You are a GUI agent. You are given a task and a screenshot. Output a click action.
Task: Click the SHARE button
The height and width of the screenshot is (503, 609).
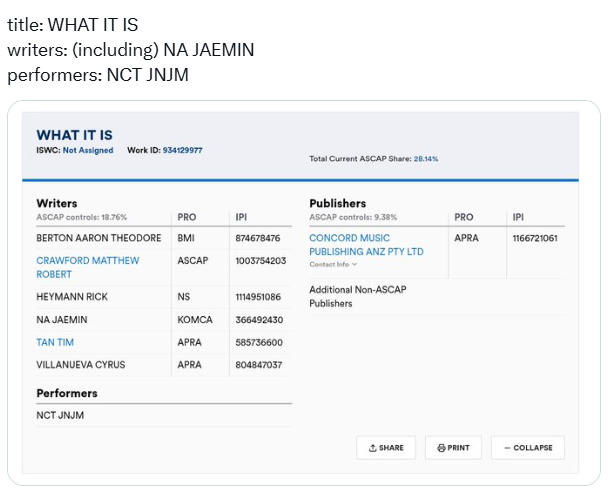coord(386,448)
